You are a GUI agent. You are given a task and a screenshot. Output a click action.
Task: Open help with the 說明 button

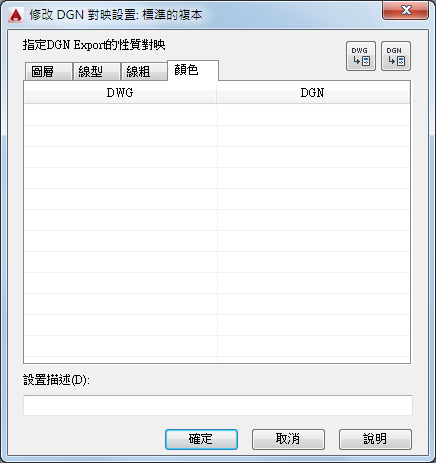[375, 439]
